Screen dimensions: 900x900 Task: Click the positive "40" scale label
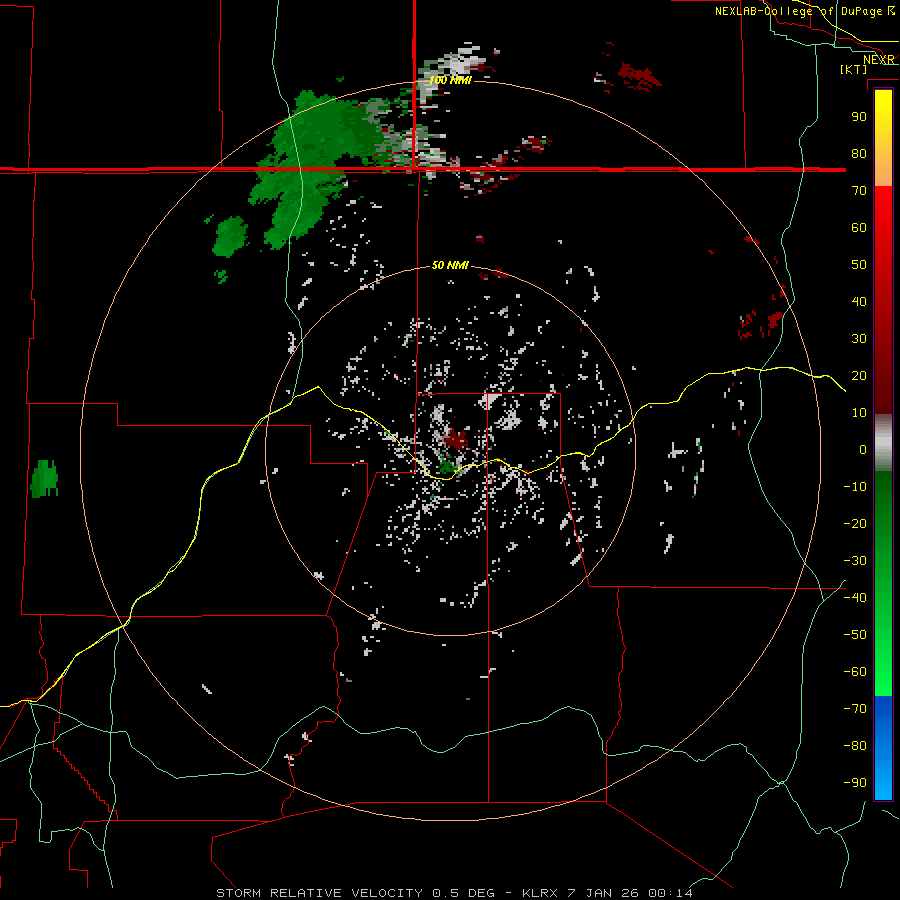point(859,301)
